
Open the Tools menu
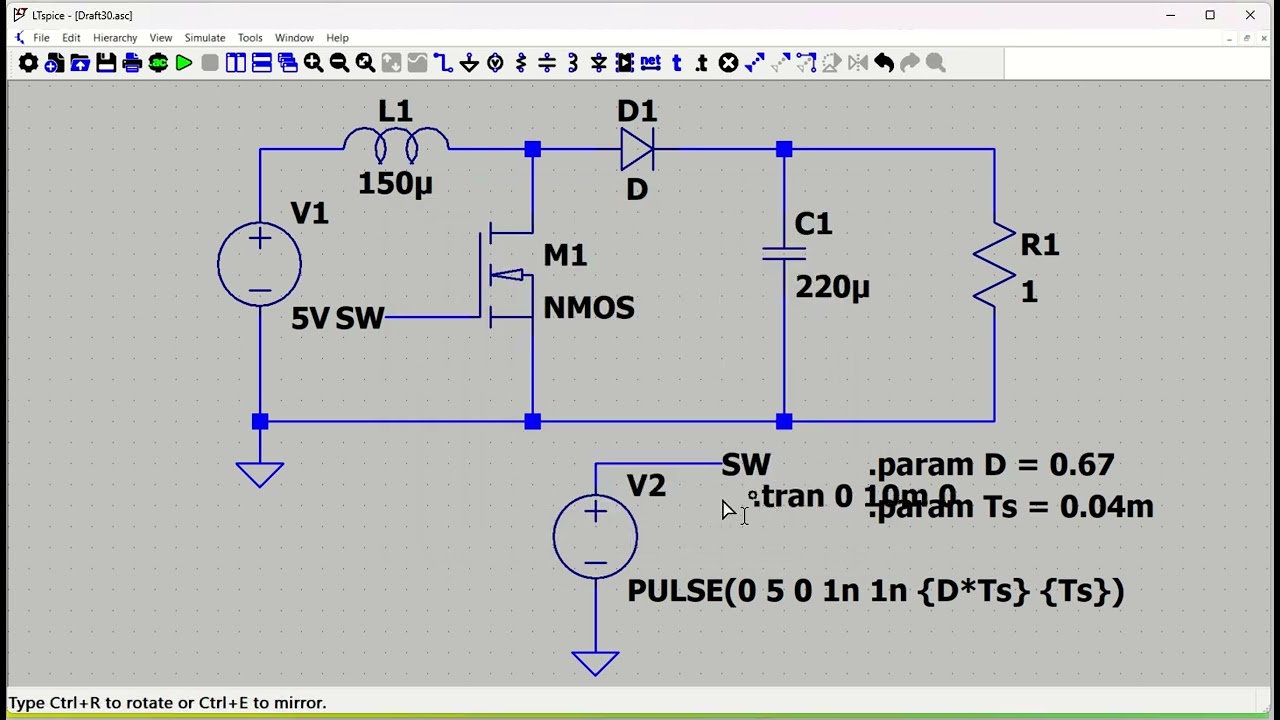[x=250, y=38]
